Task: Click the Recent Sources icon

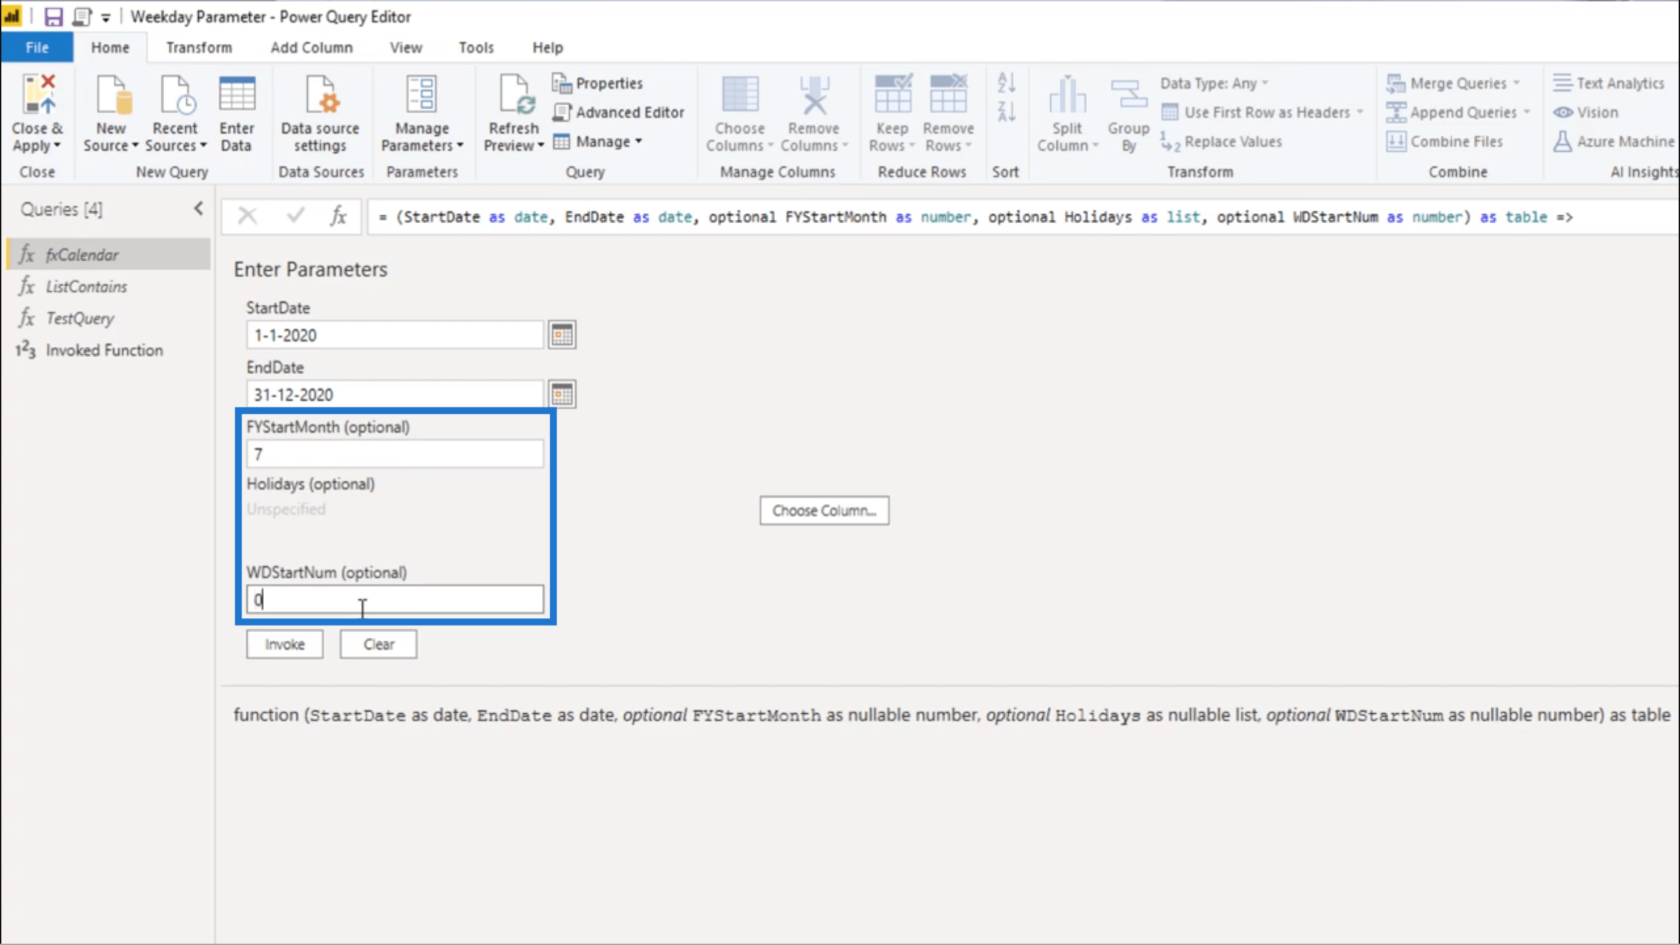Action: pos(175,95)
